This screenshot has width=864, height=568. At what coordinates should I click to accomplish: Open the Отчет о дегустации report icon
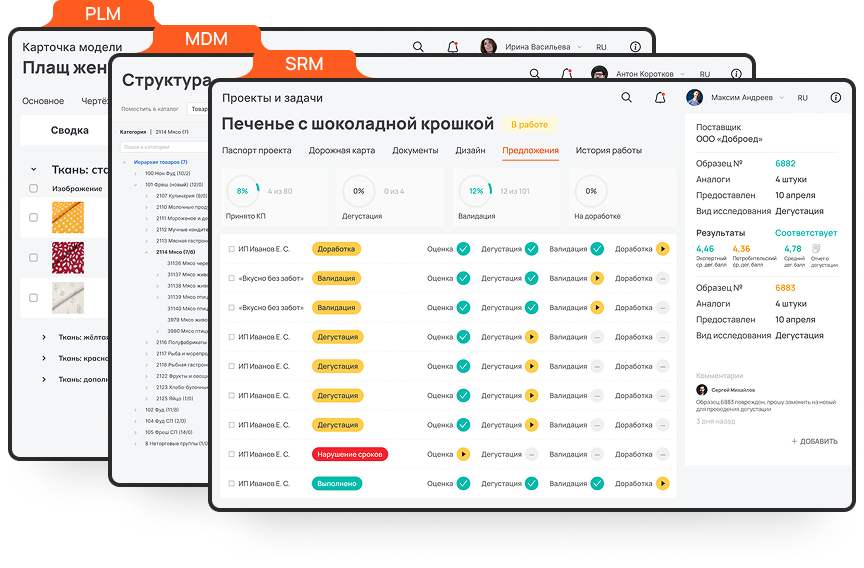817,249
